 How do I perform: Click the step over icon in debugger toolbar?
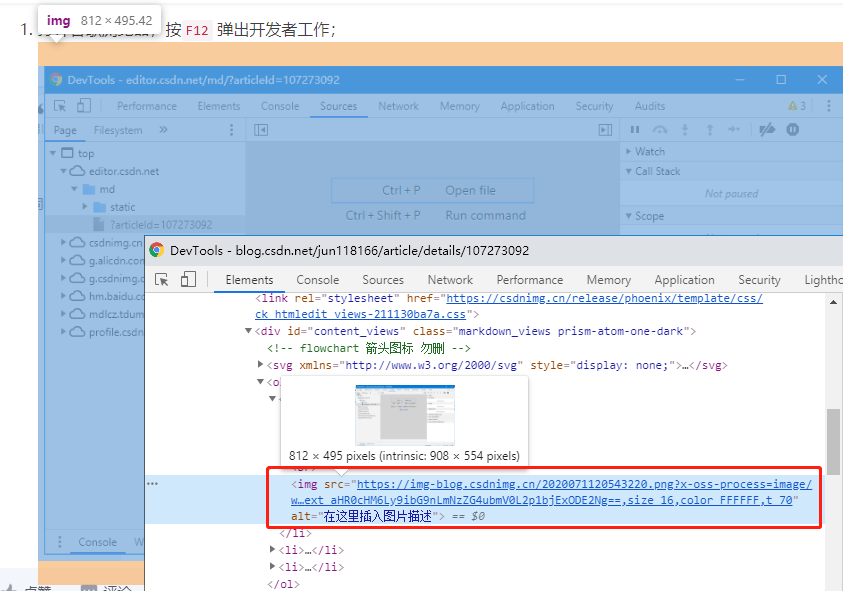[660, 130]
